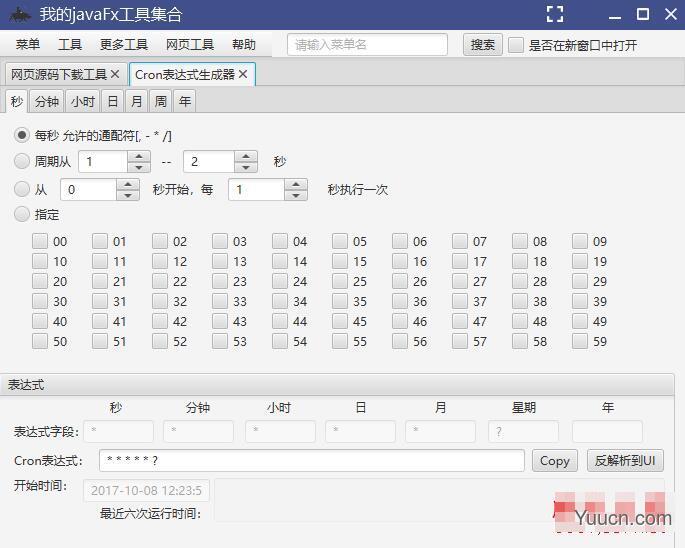Click the 搜索 button

[483, 45]
